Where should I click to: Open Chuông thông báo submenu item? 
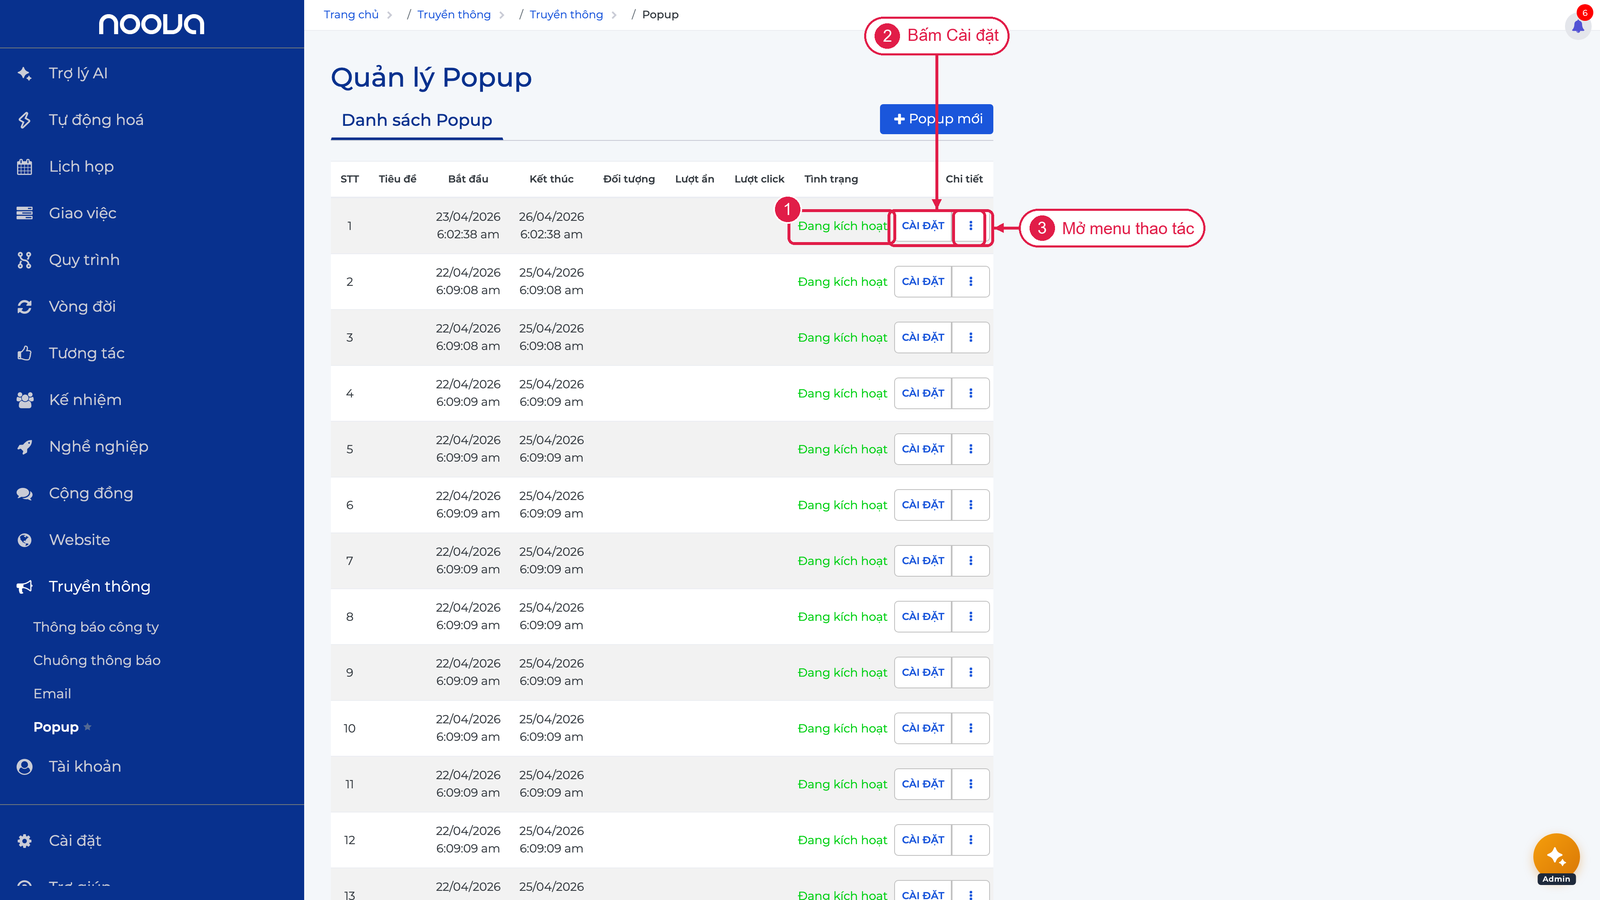point(97,660)
